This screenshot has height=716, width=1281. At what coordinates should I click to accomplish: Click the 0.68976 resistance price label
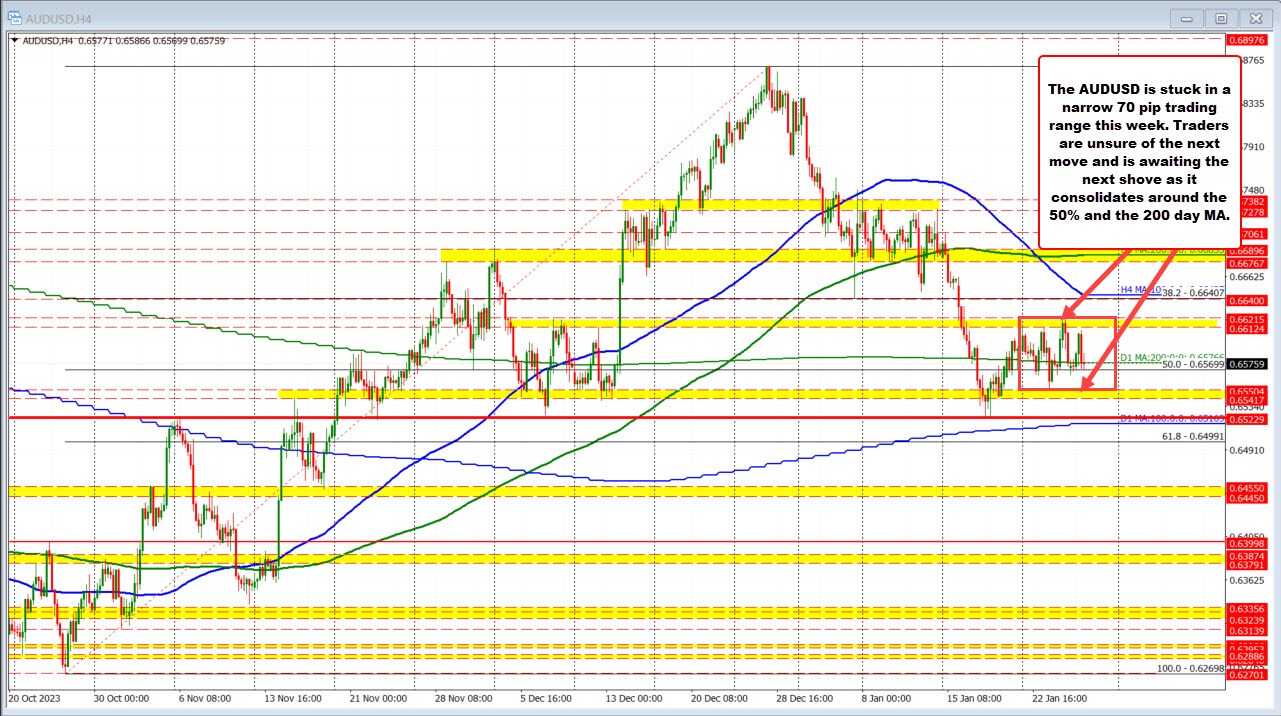tap(1246, 42)
